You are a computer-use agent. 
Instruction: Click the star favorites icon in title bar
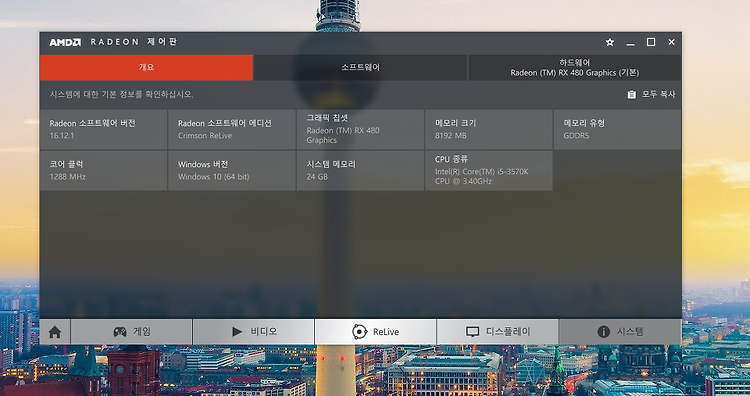pos(610,42)
